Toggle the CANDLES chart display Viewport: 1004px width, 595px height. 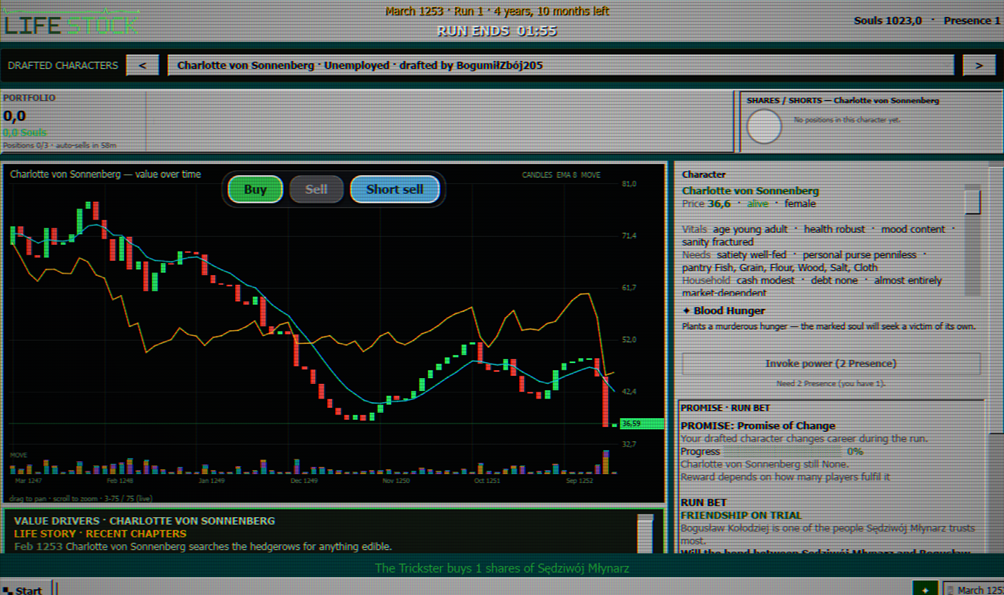537,175
